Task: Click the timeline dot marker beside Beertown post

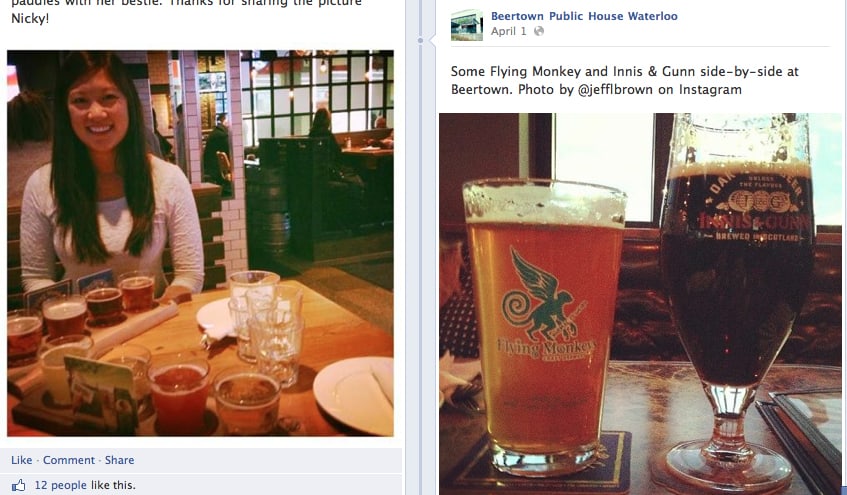Action: coord(420,40)
